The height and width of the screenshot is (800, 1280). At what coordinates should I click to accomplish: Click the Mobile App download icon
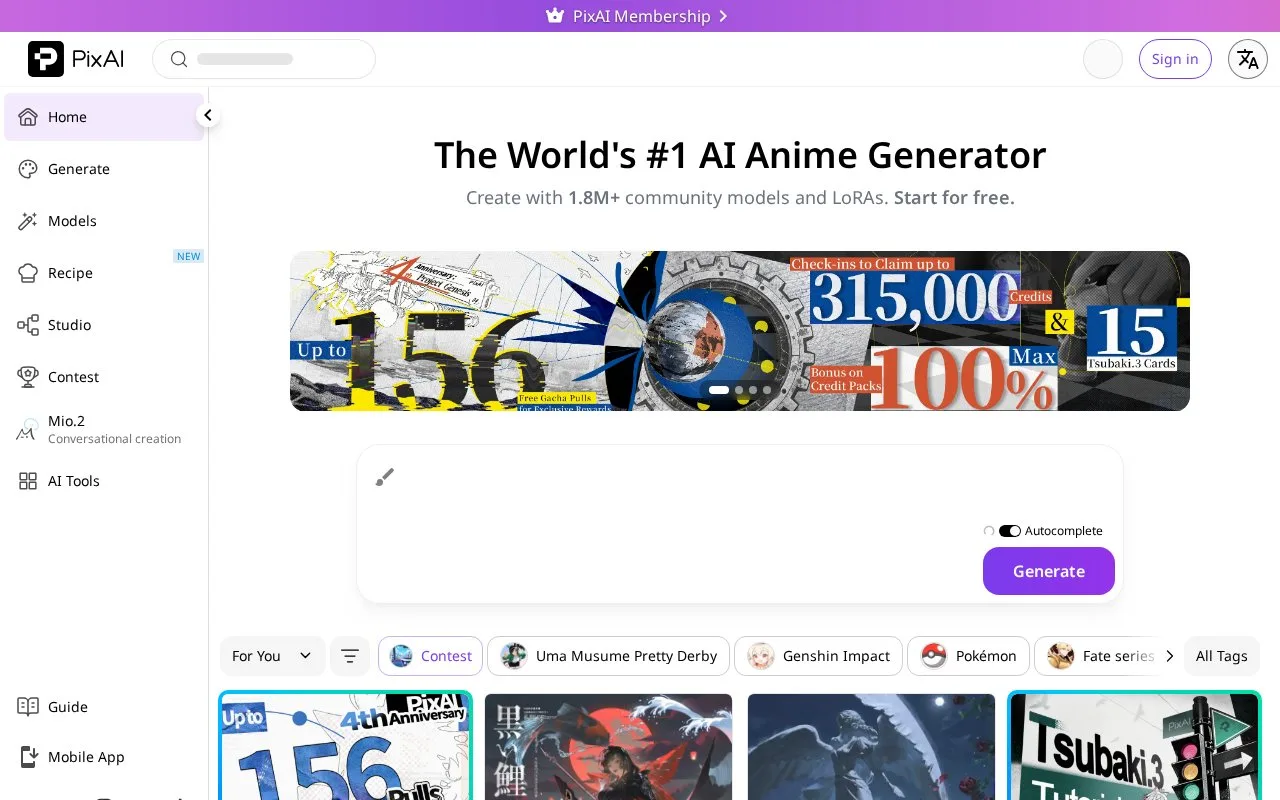coord(28,757)
